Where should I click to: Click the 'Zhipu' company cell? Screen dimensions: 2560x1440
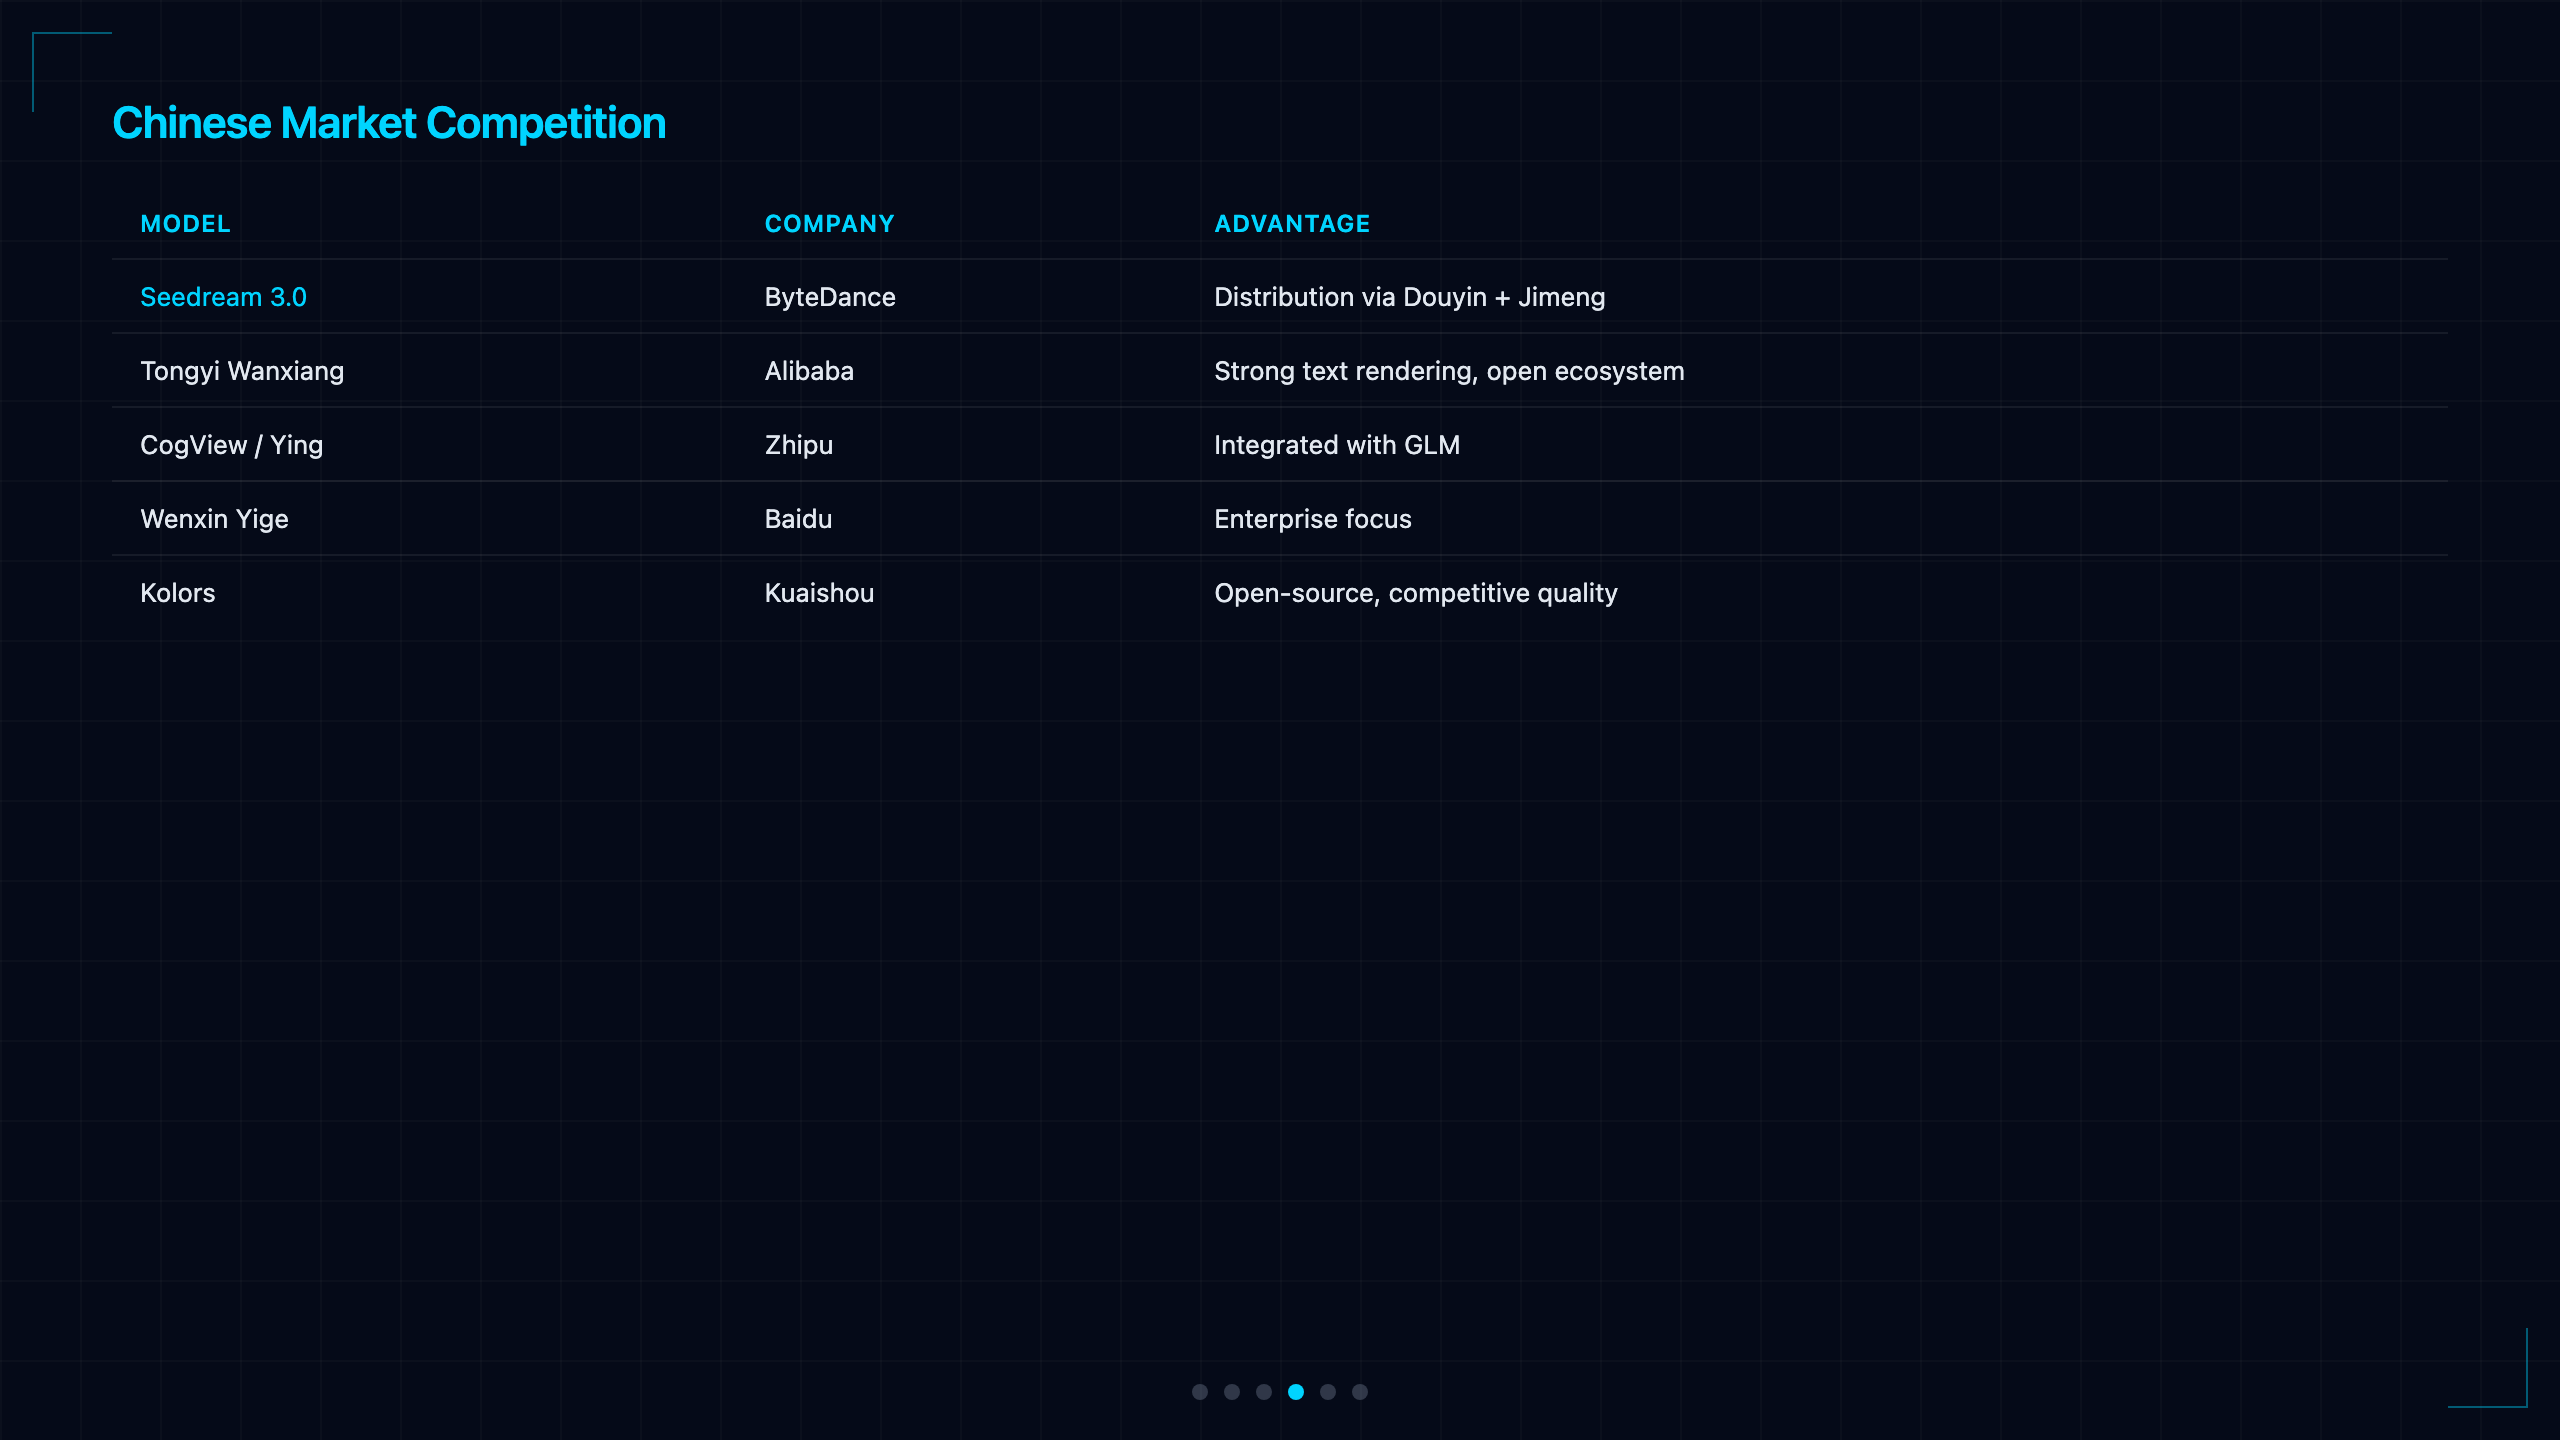tap(799, 446)
